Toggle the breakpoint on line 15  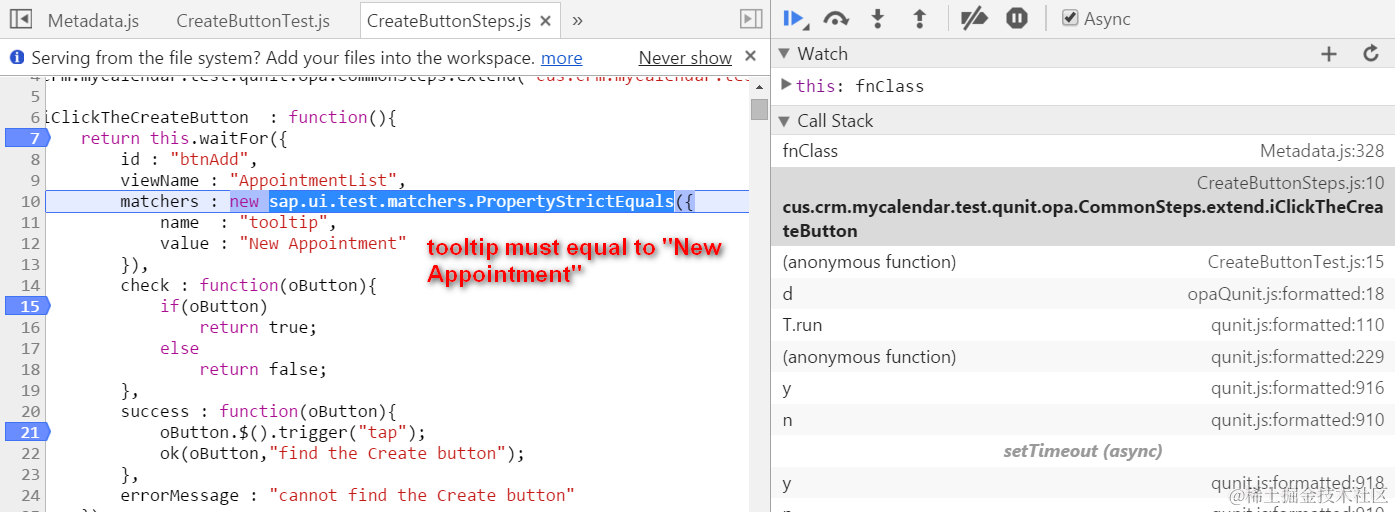[x=27, y=306]
